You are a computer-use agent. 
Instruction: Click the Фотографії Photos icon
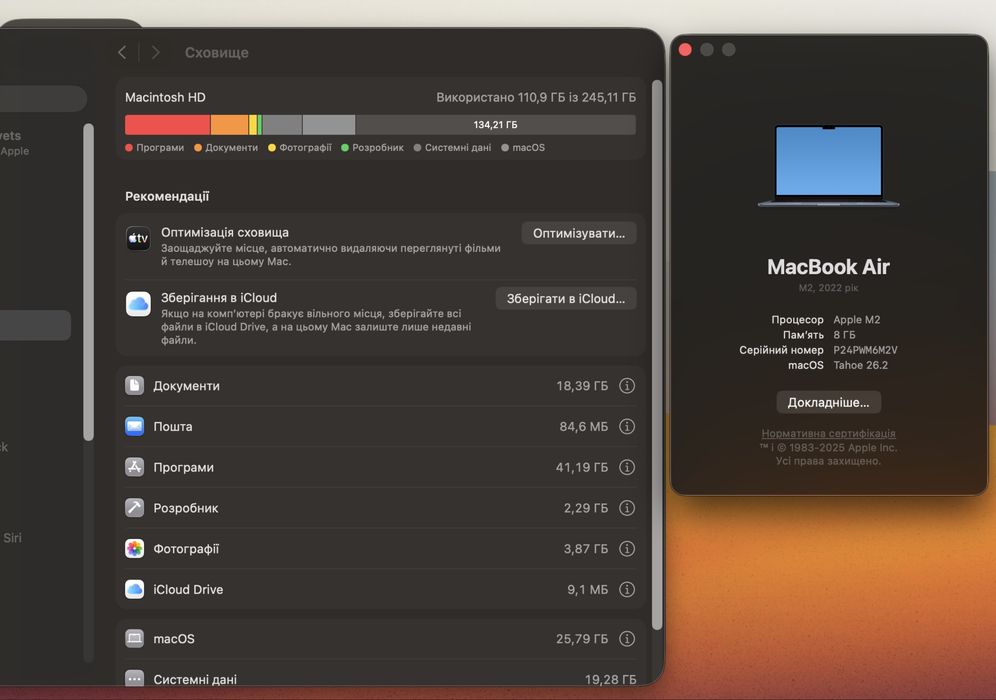pos(134,548)
